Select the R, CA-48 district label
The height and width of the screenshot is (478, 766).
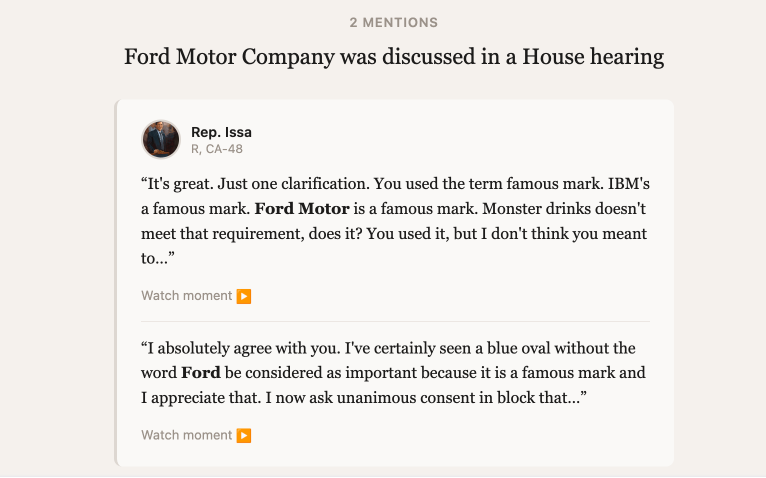click(x=217, y=149)
